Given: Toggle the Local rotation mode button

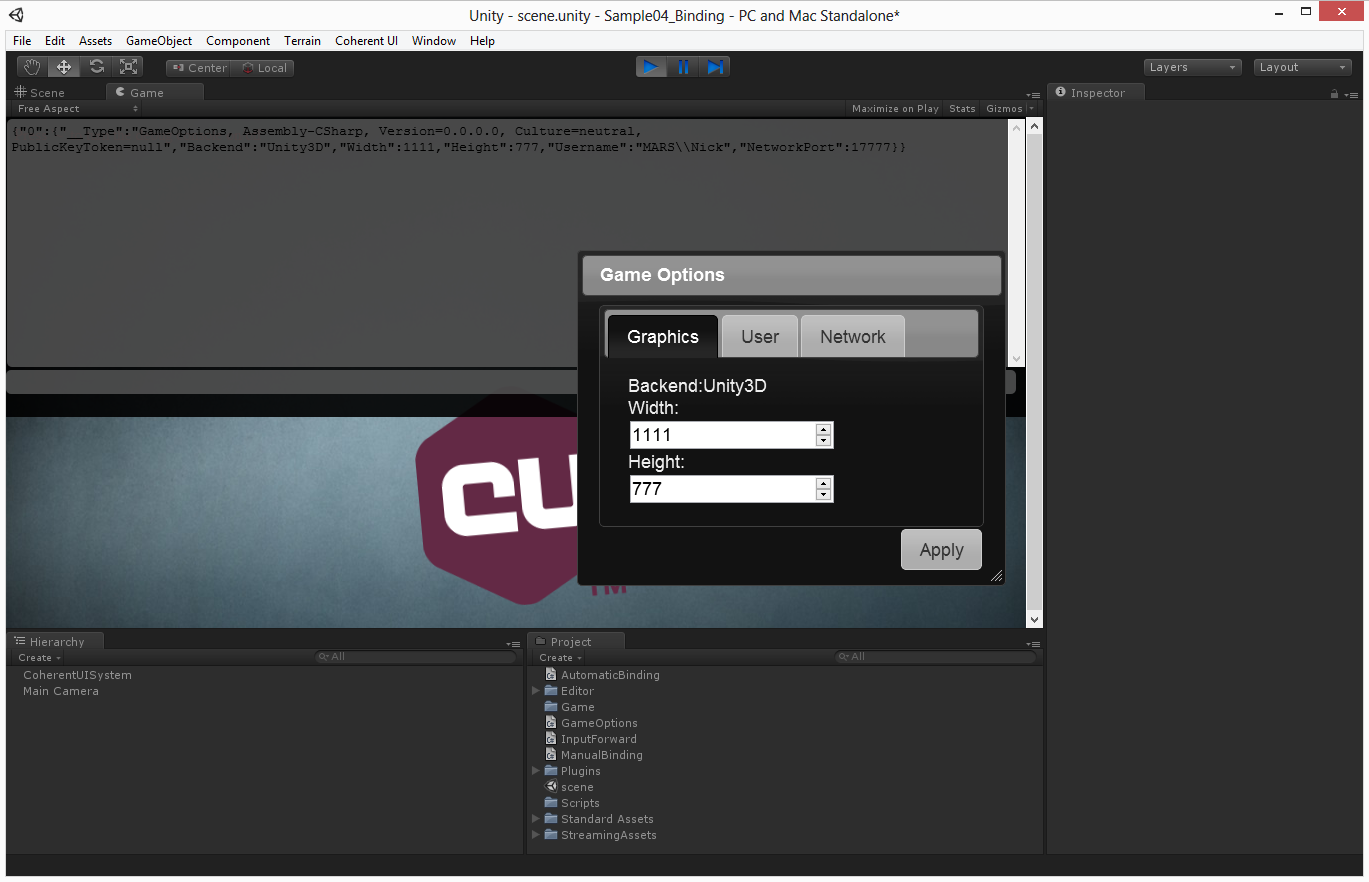Looking at the screenshot, I should point(263,68).
